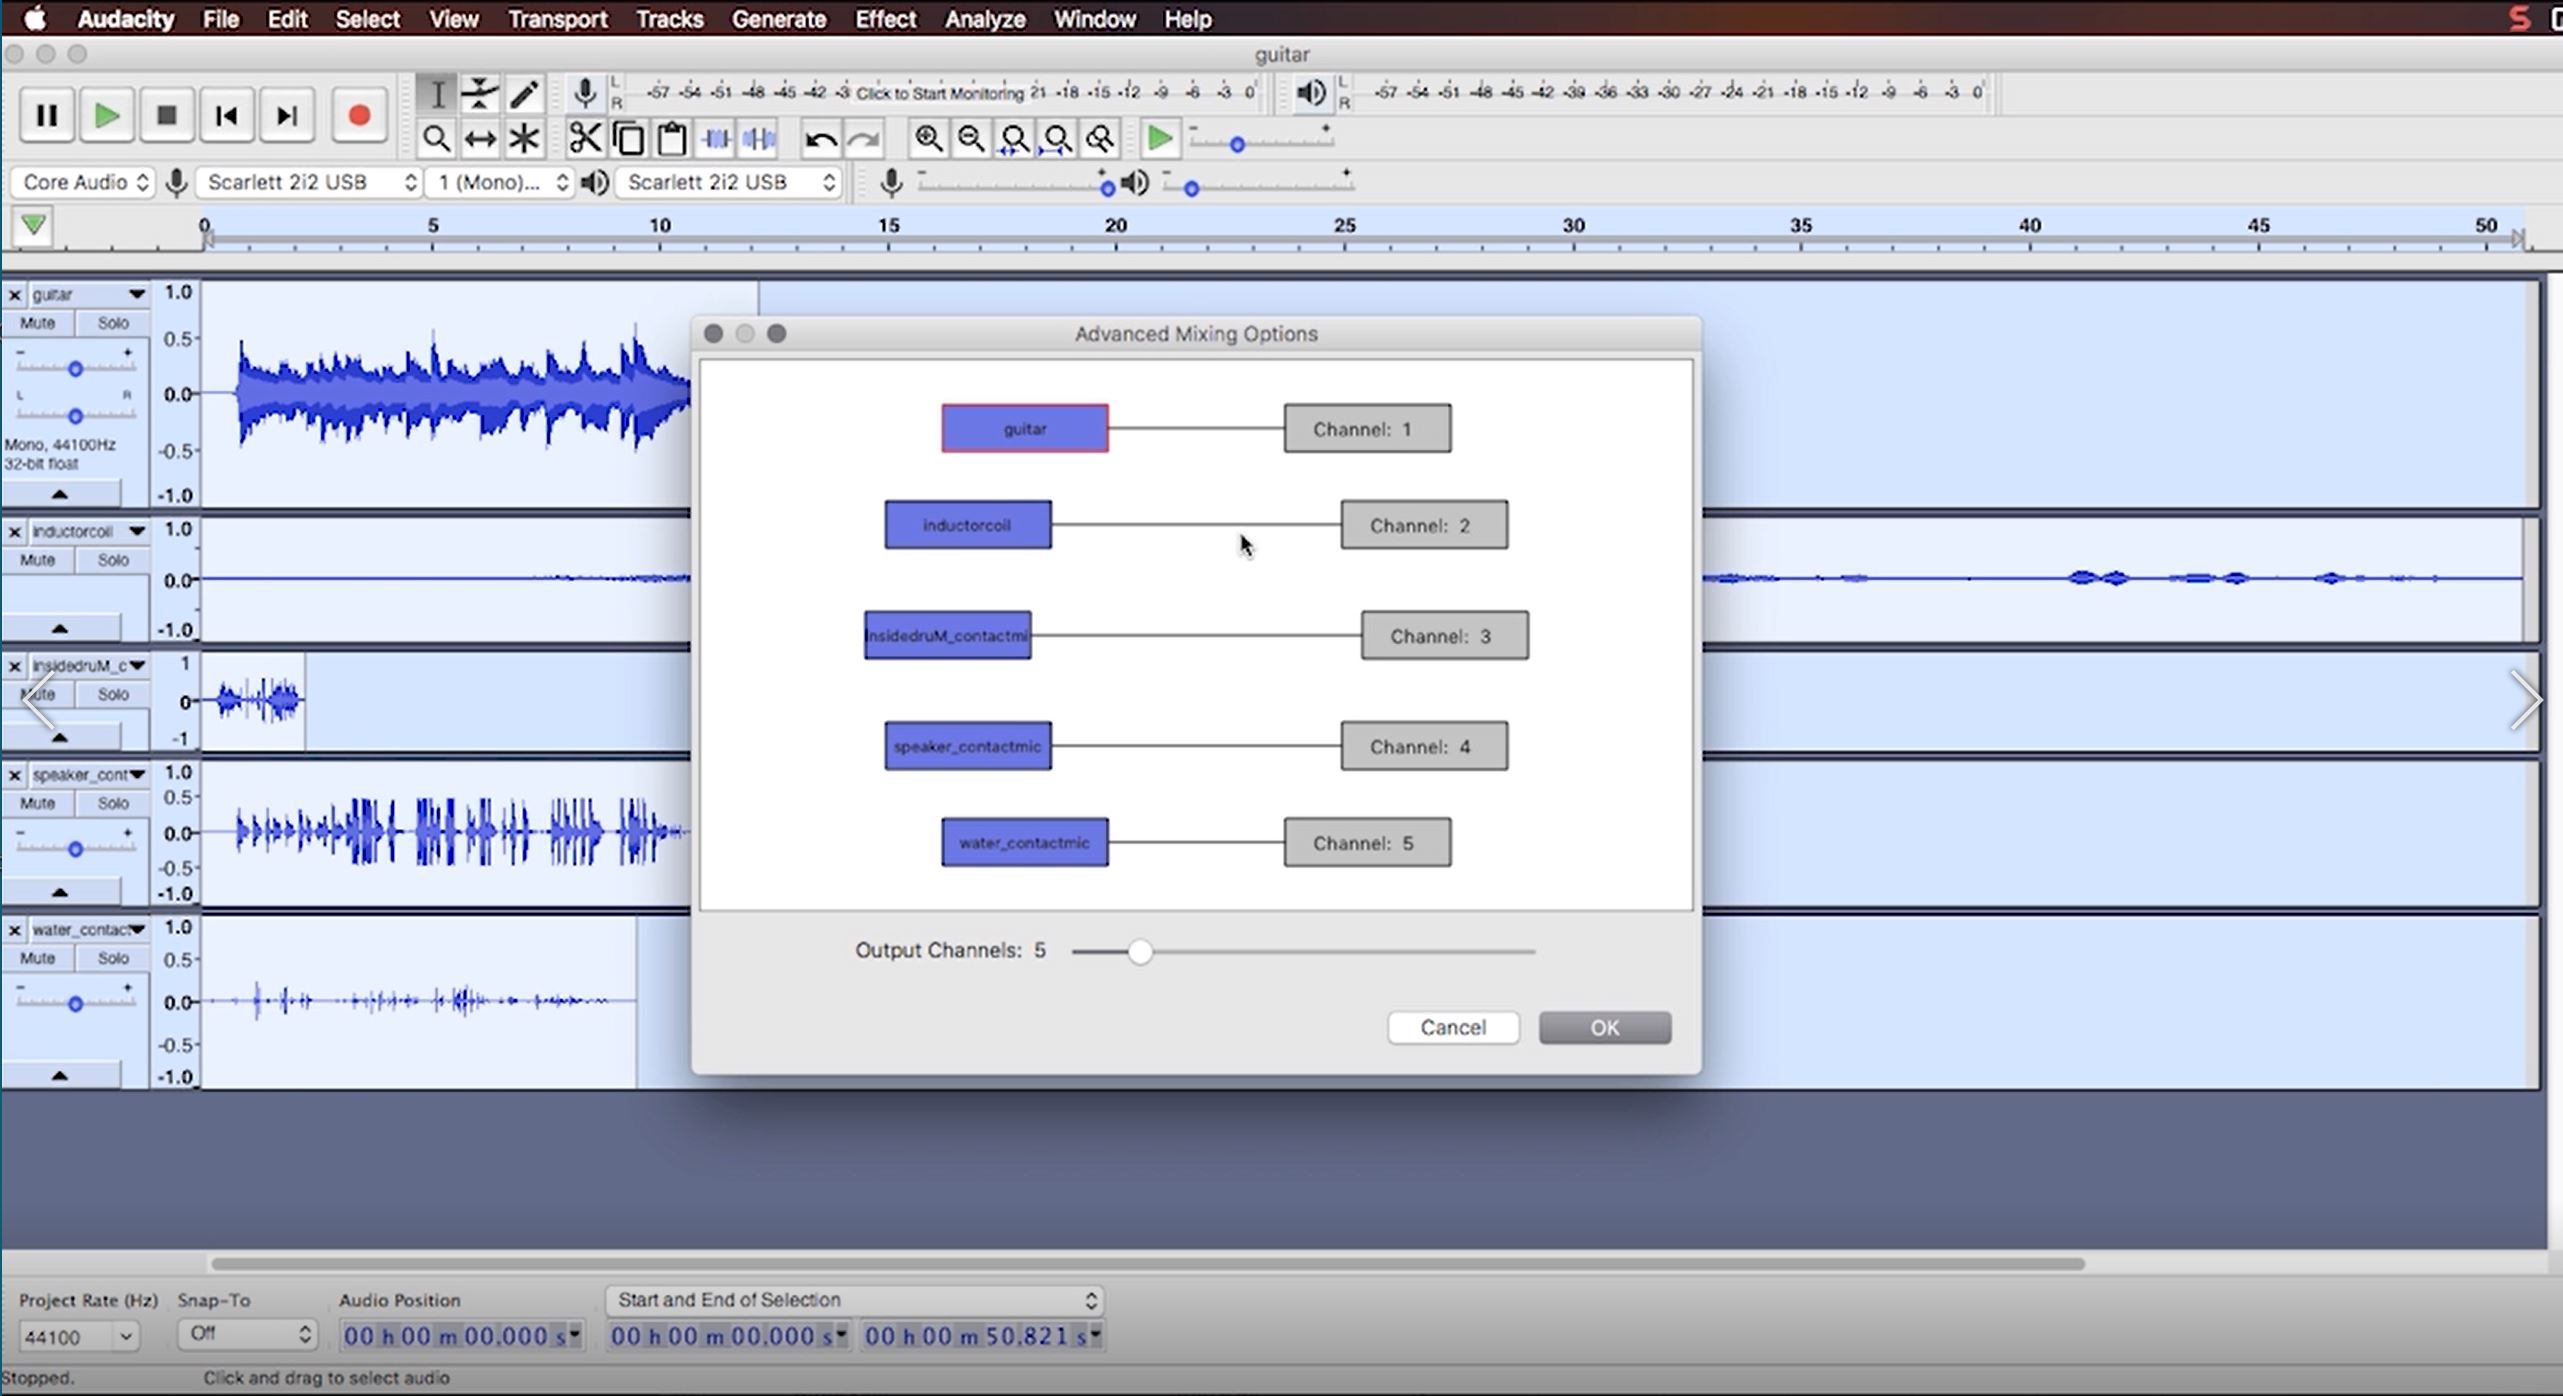Select the Draw (pencil) tool
This screenshot has height=1396, width=2563.
coord(524,94)
